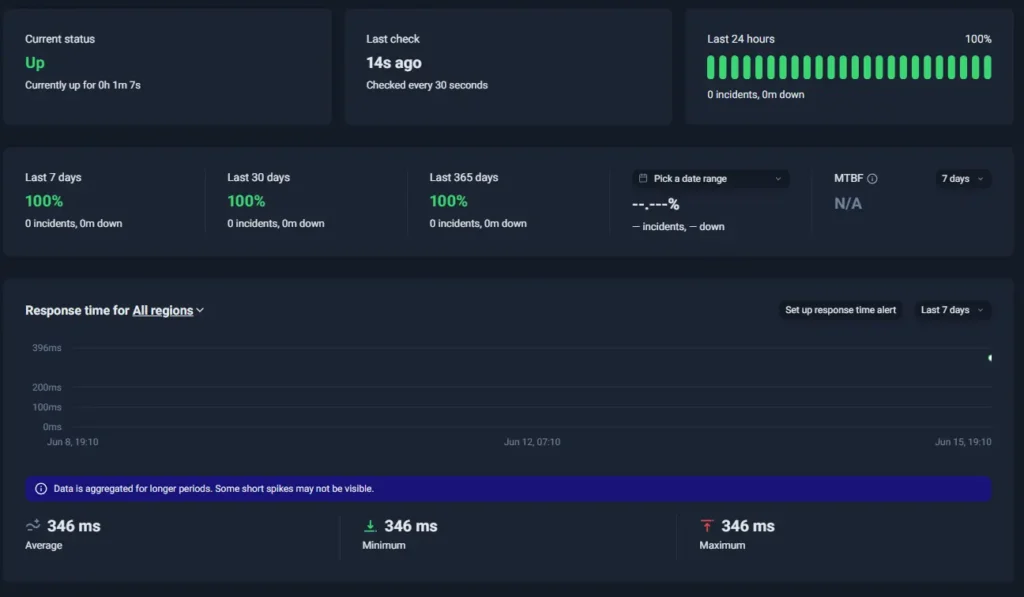Click the green Up status text
Viewport: 1024px width, 597px height.
pyautogui.click(x=35, y=63)
